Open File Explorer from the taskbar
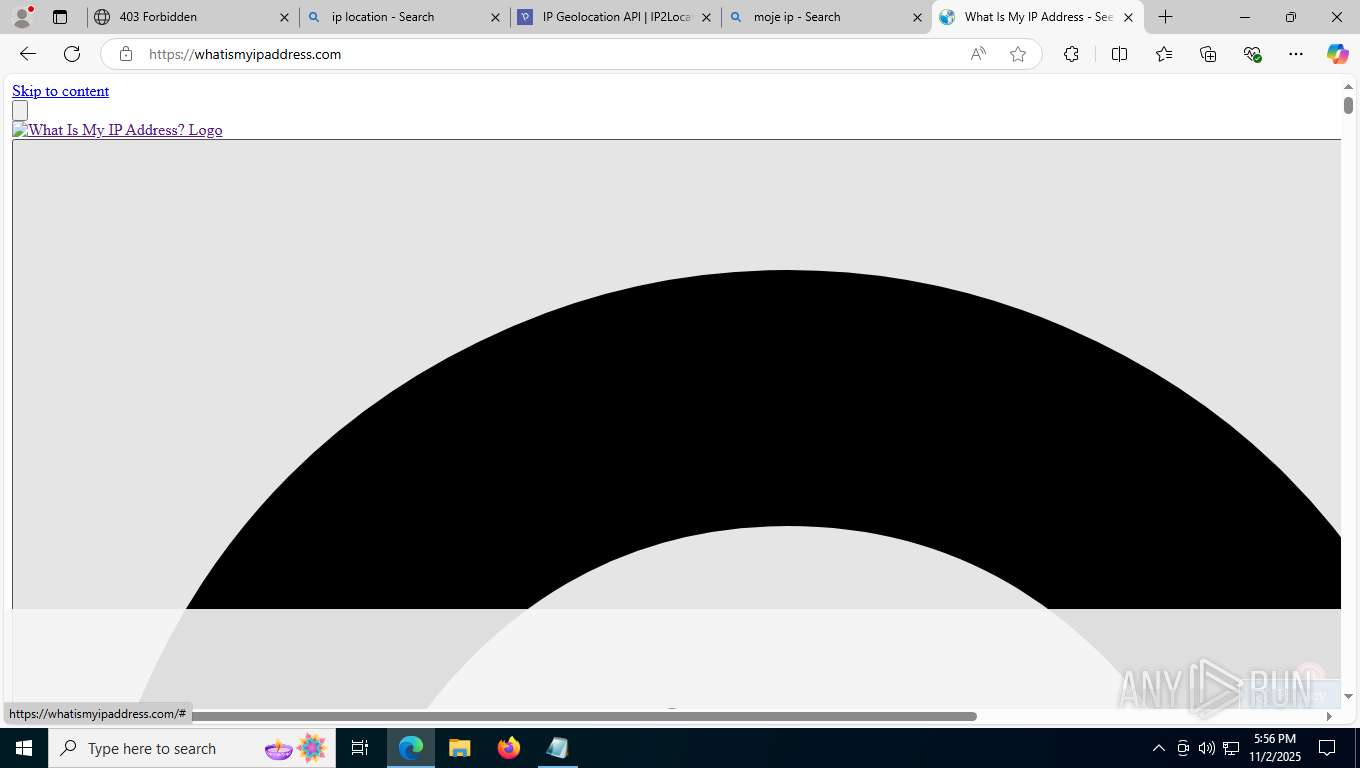The height and width of the screenshot is (768, 1360). pos(459,748)
